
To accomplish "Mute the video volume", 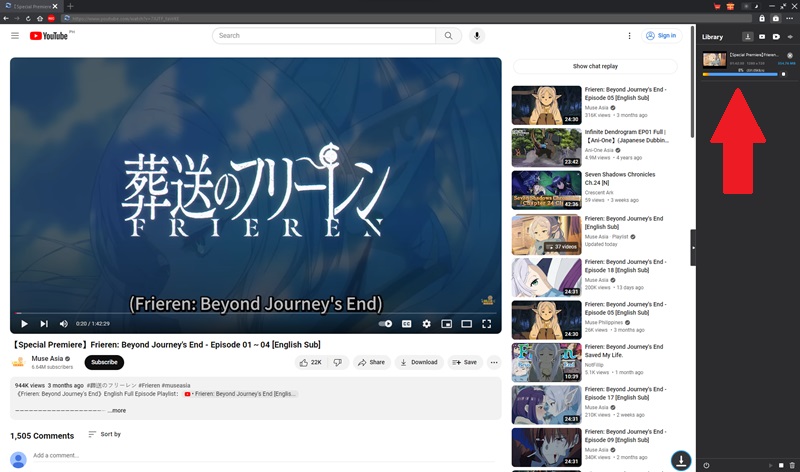I will click(x=64, y=324).
